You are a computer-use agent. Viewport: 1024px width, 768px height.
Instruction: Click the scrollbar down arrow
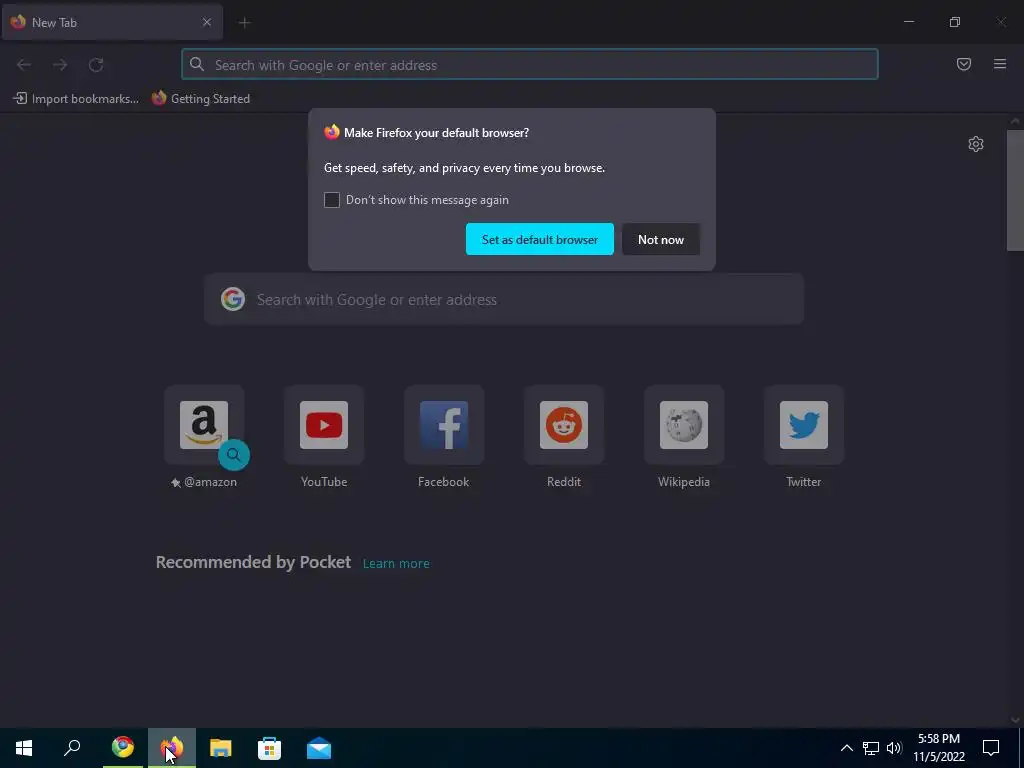[1015, 720]
